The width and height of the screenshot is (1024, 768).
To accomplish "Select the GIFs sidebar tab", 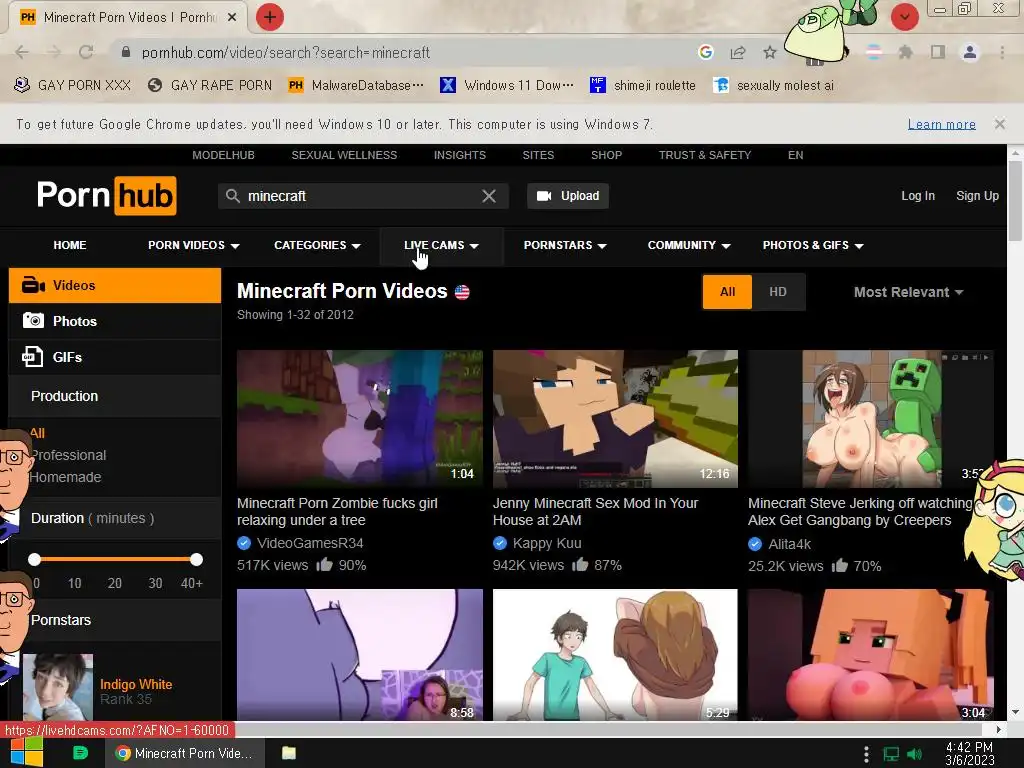I will (115, 357).
